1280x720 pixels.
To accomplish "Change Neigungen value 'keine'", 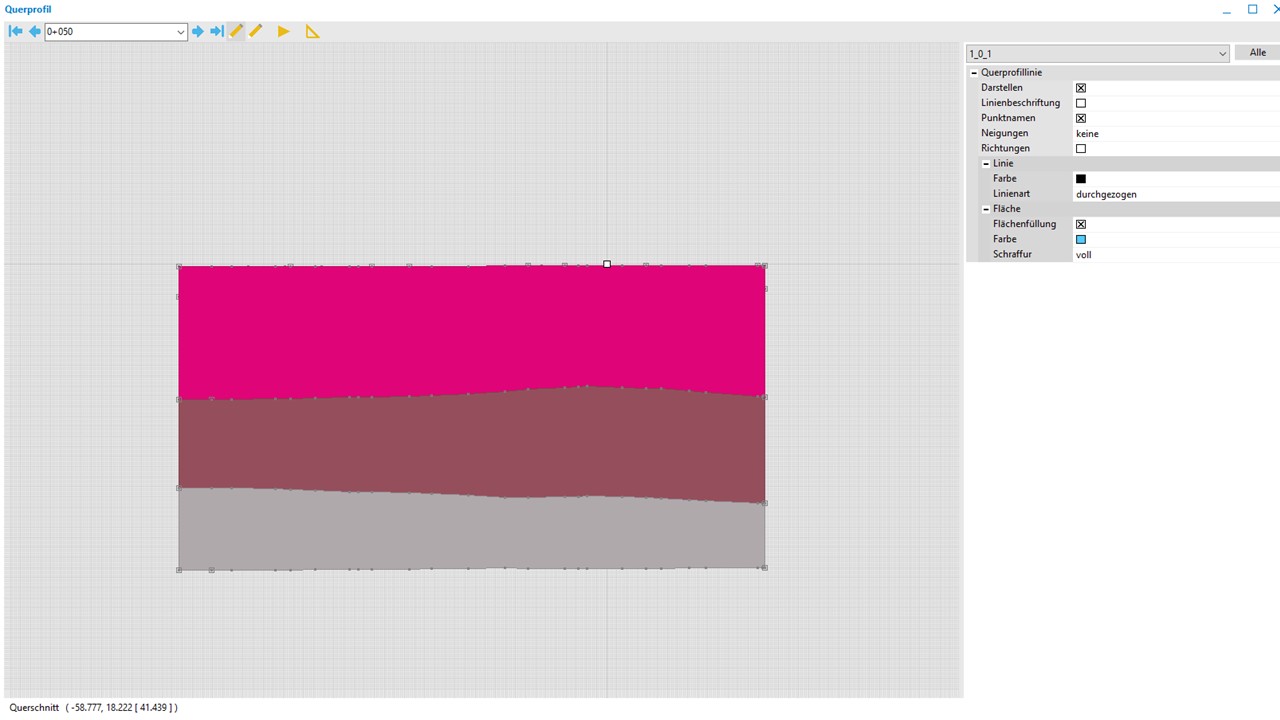I will tap(1176, 133).
